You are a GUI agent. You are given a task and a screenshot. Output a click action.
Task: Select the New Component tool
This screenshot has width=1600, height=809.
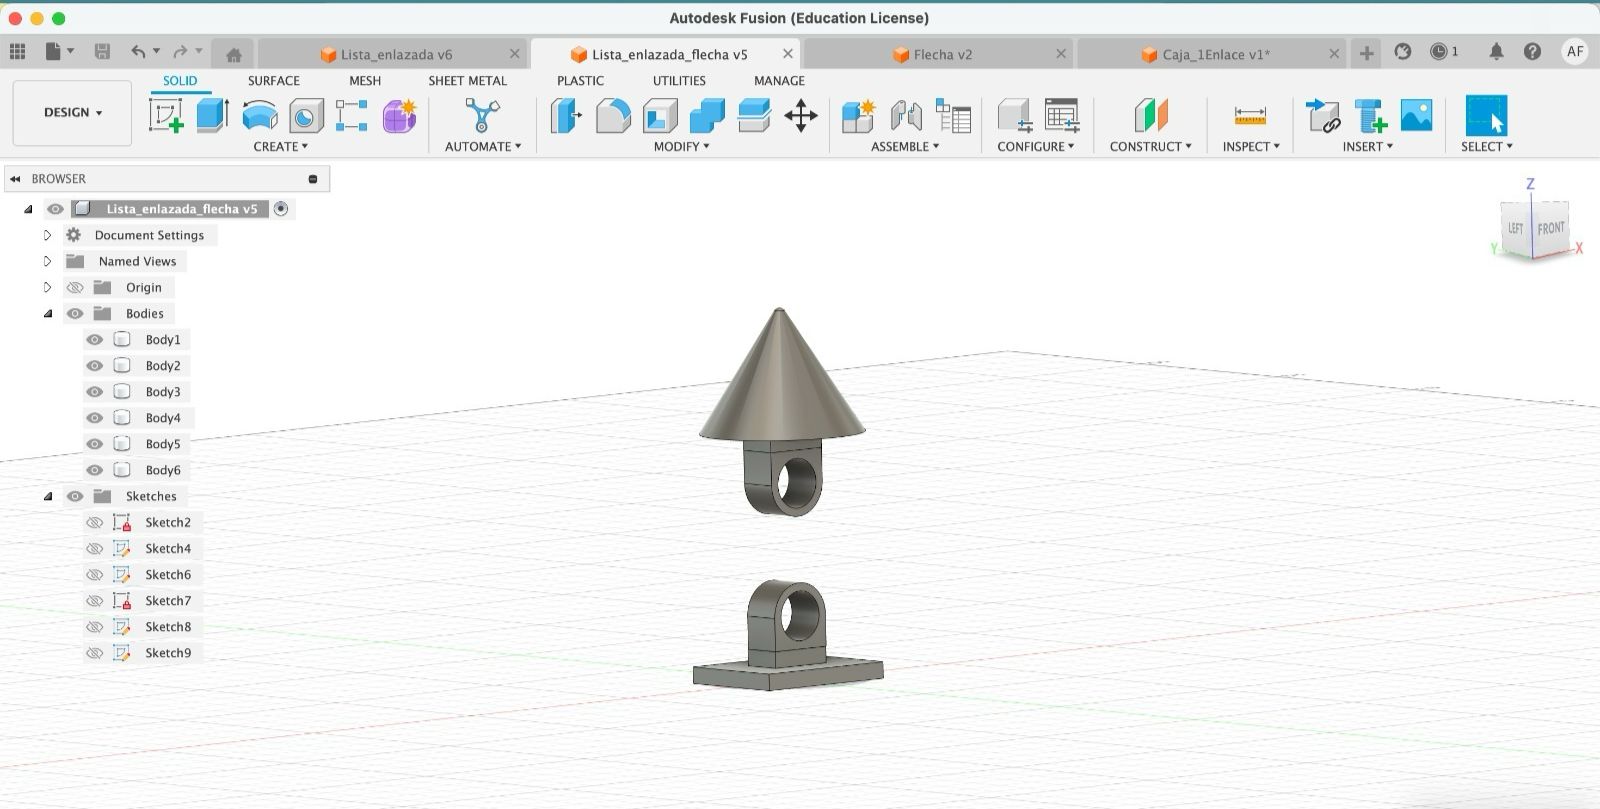[x=858, y=116]
